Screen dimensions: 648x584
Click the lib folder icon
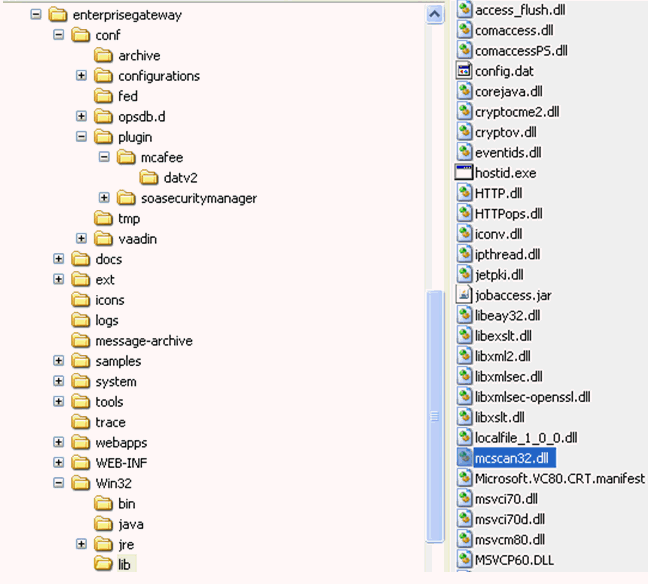coord(103,565)
